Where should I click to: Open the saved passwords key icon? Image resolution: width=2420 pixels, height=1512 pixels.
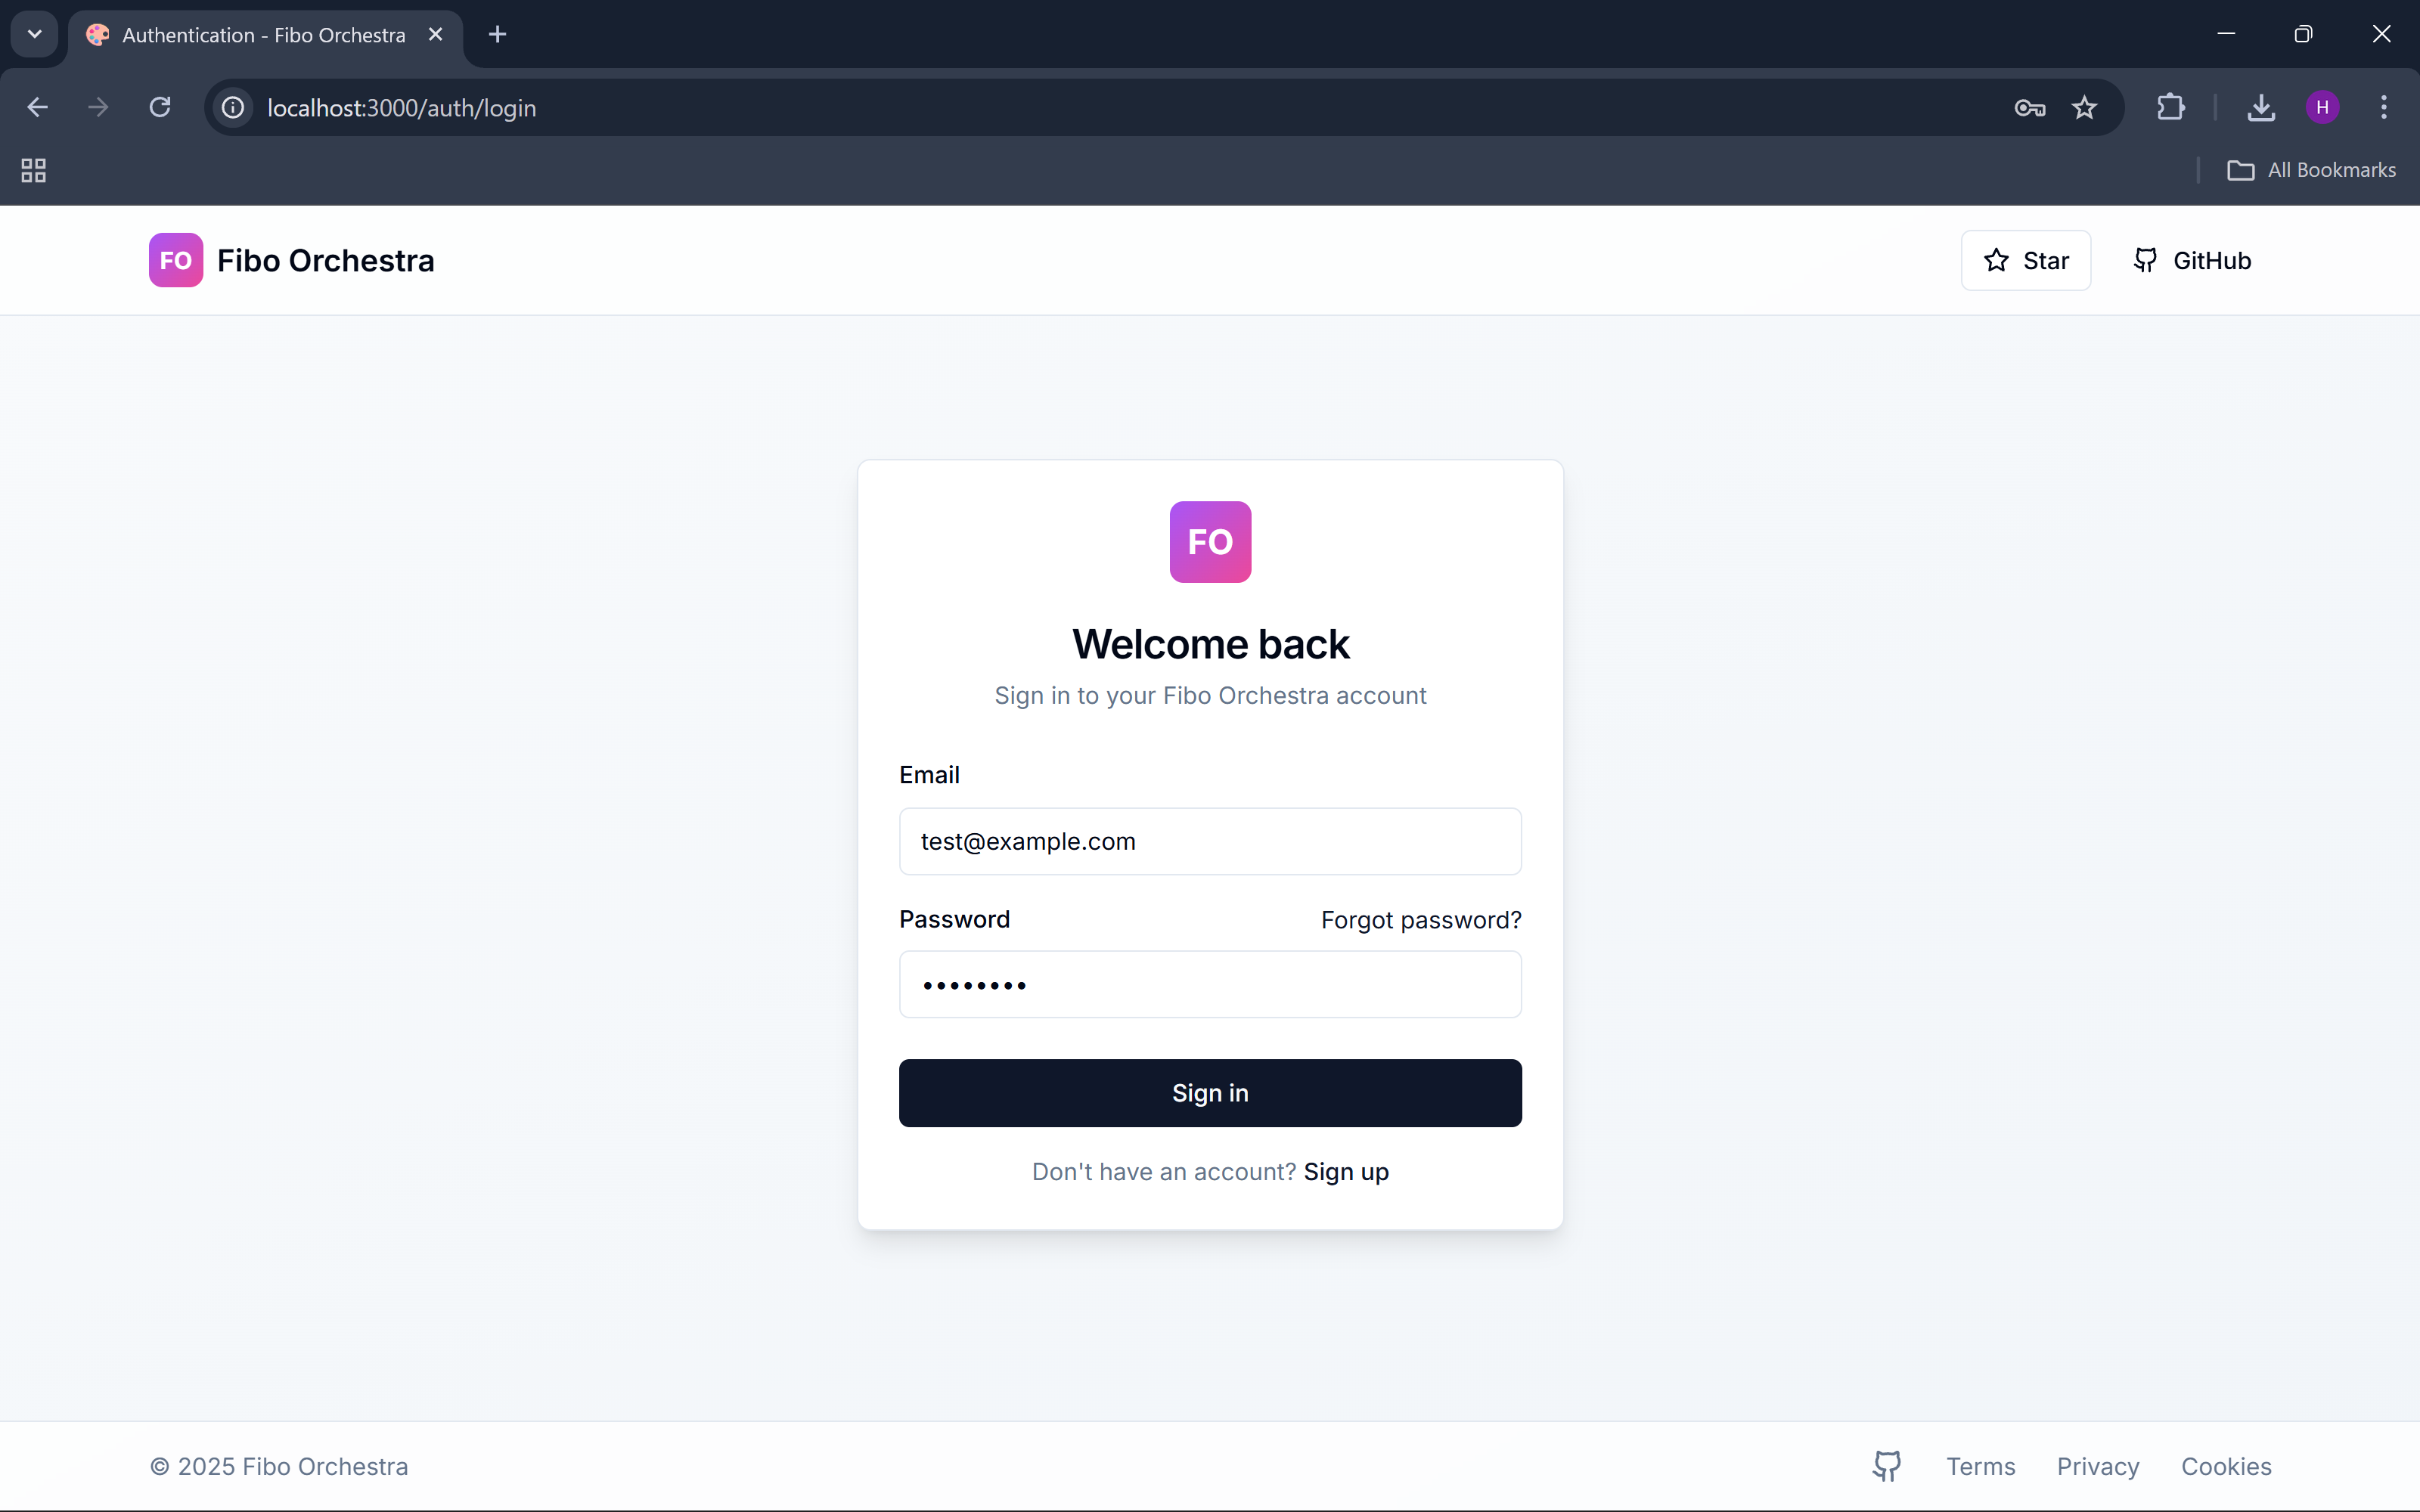(2029, 107)
